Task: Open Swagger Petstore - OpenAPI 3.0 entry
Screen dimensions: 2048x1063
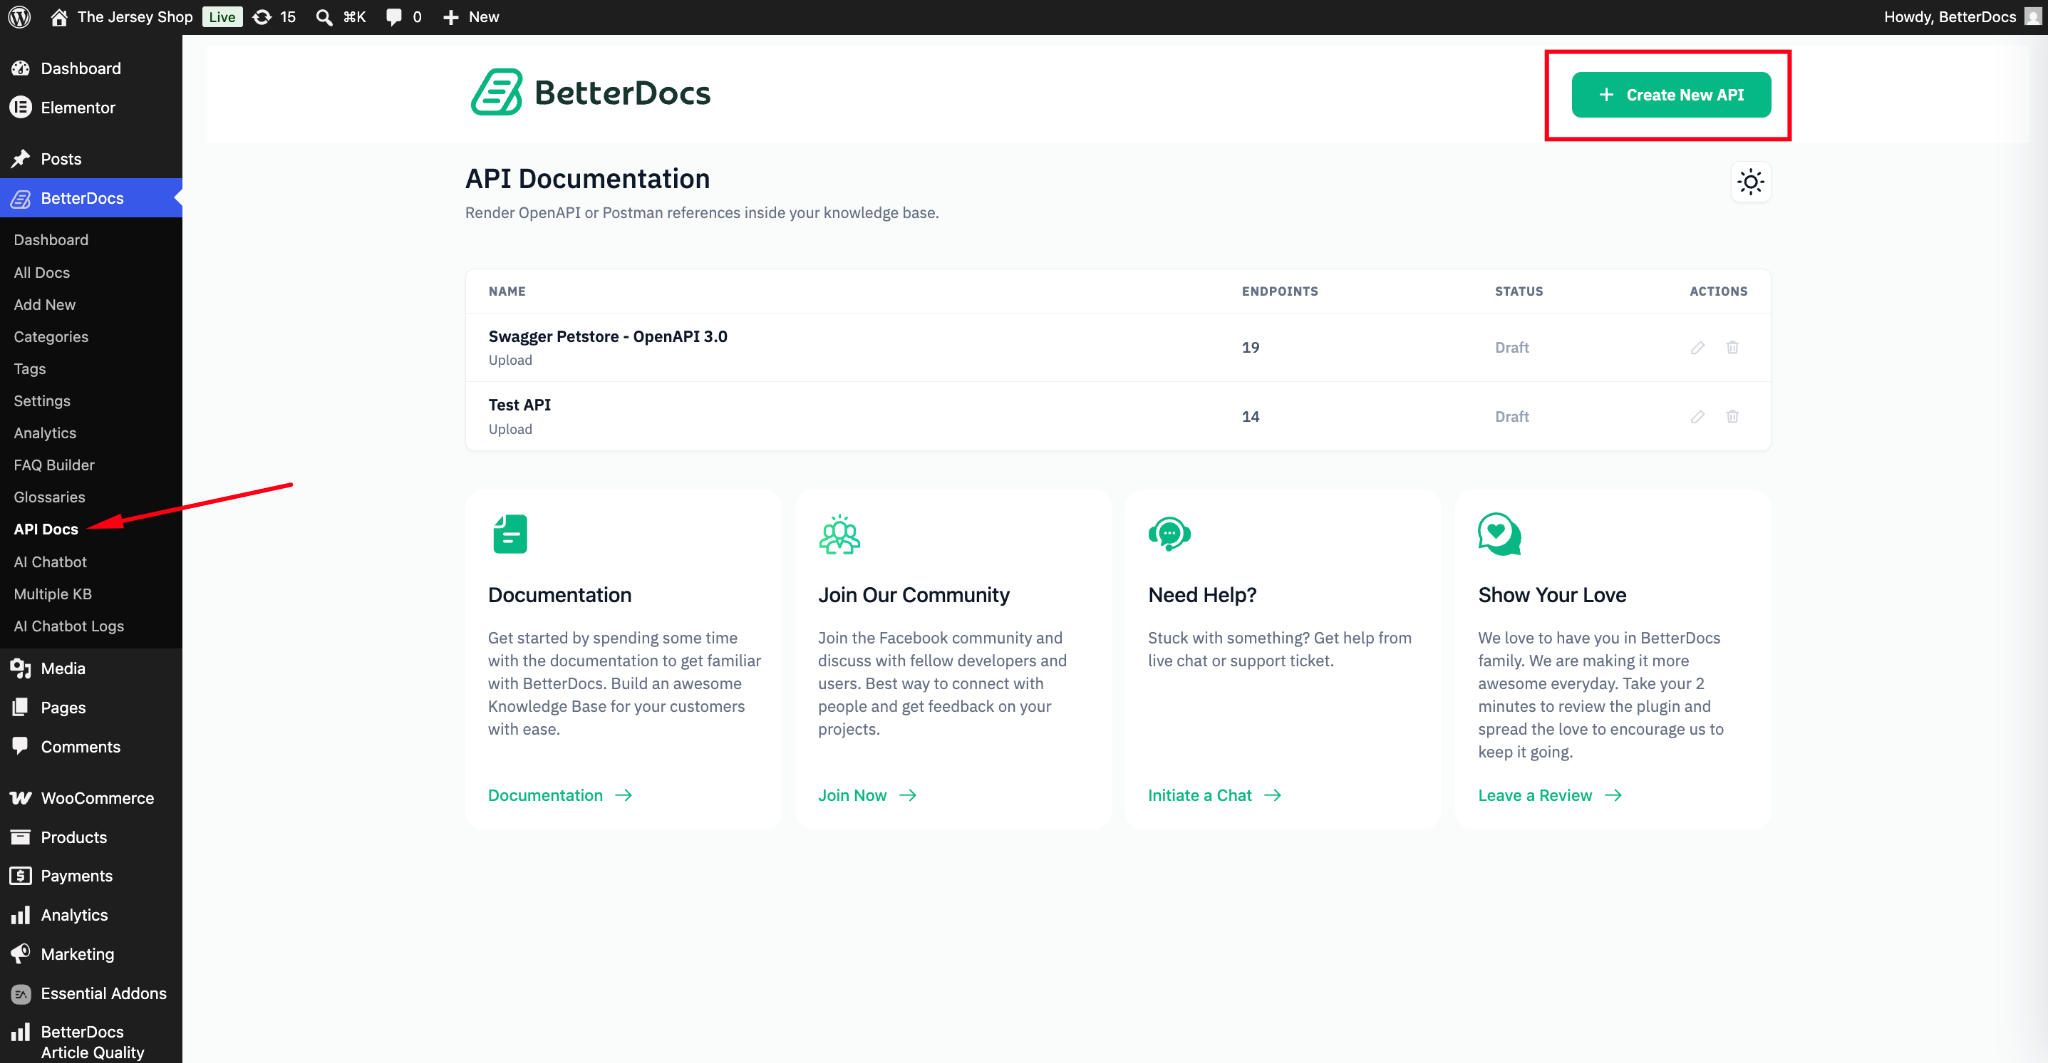Action: tap(608, 337)
